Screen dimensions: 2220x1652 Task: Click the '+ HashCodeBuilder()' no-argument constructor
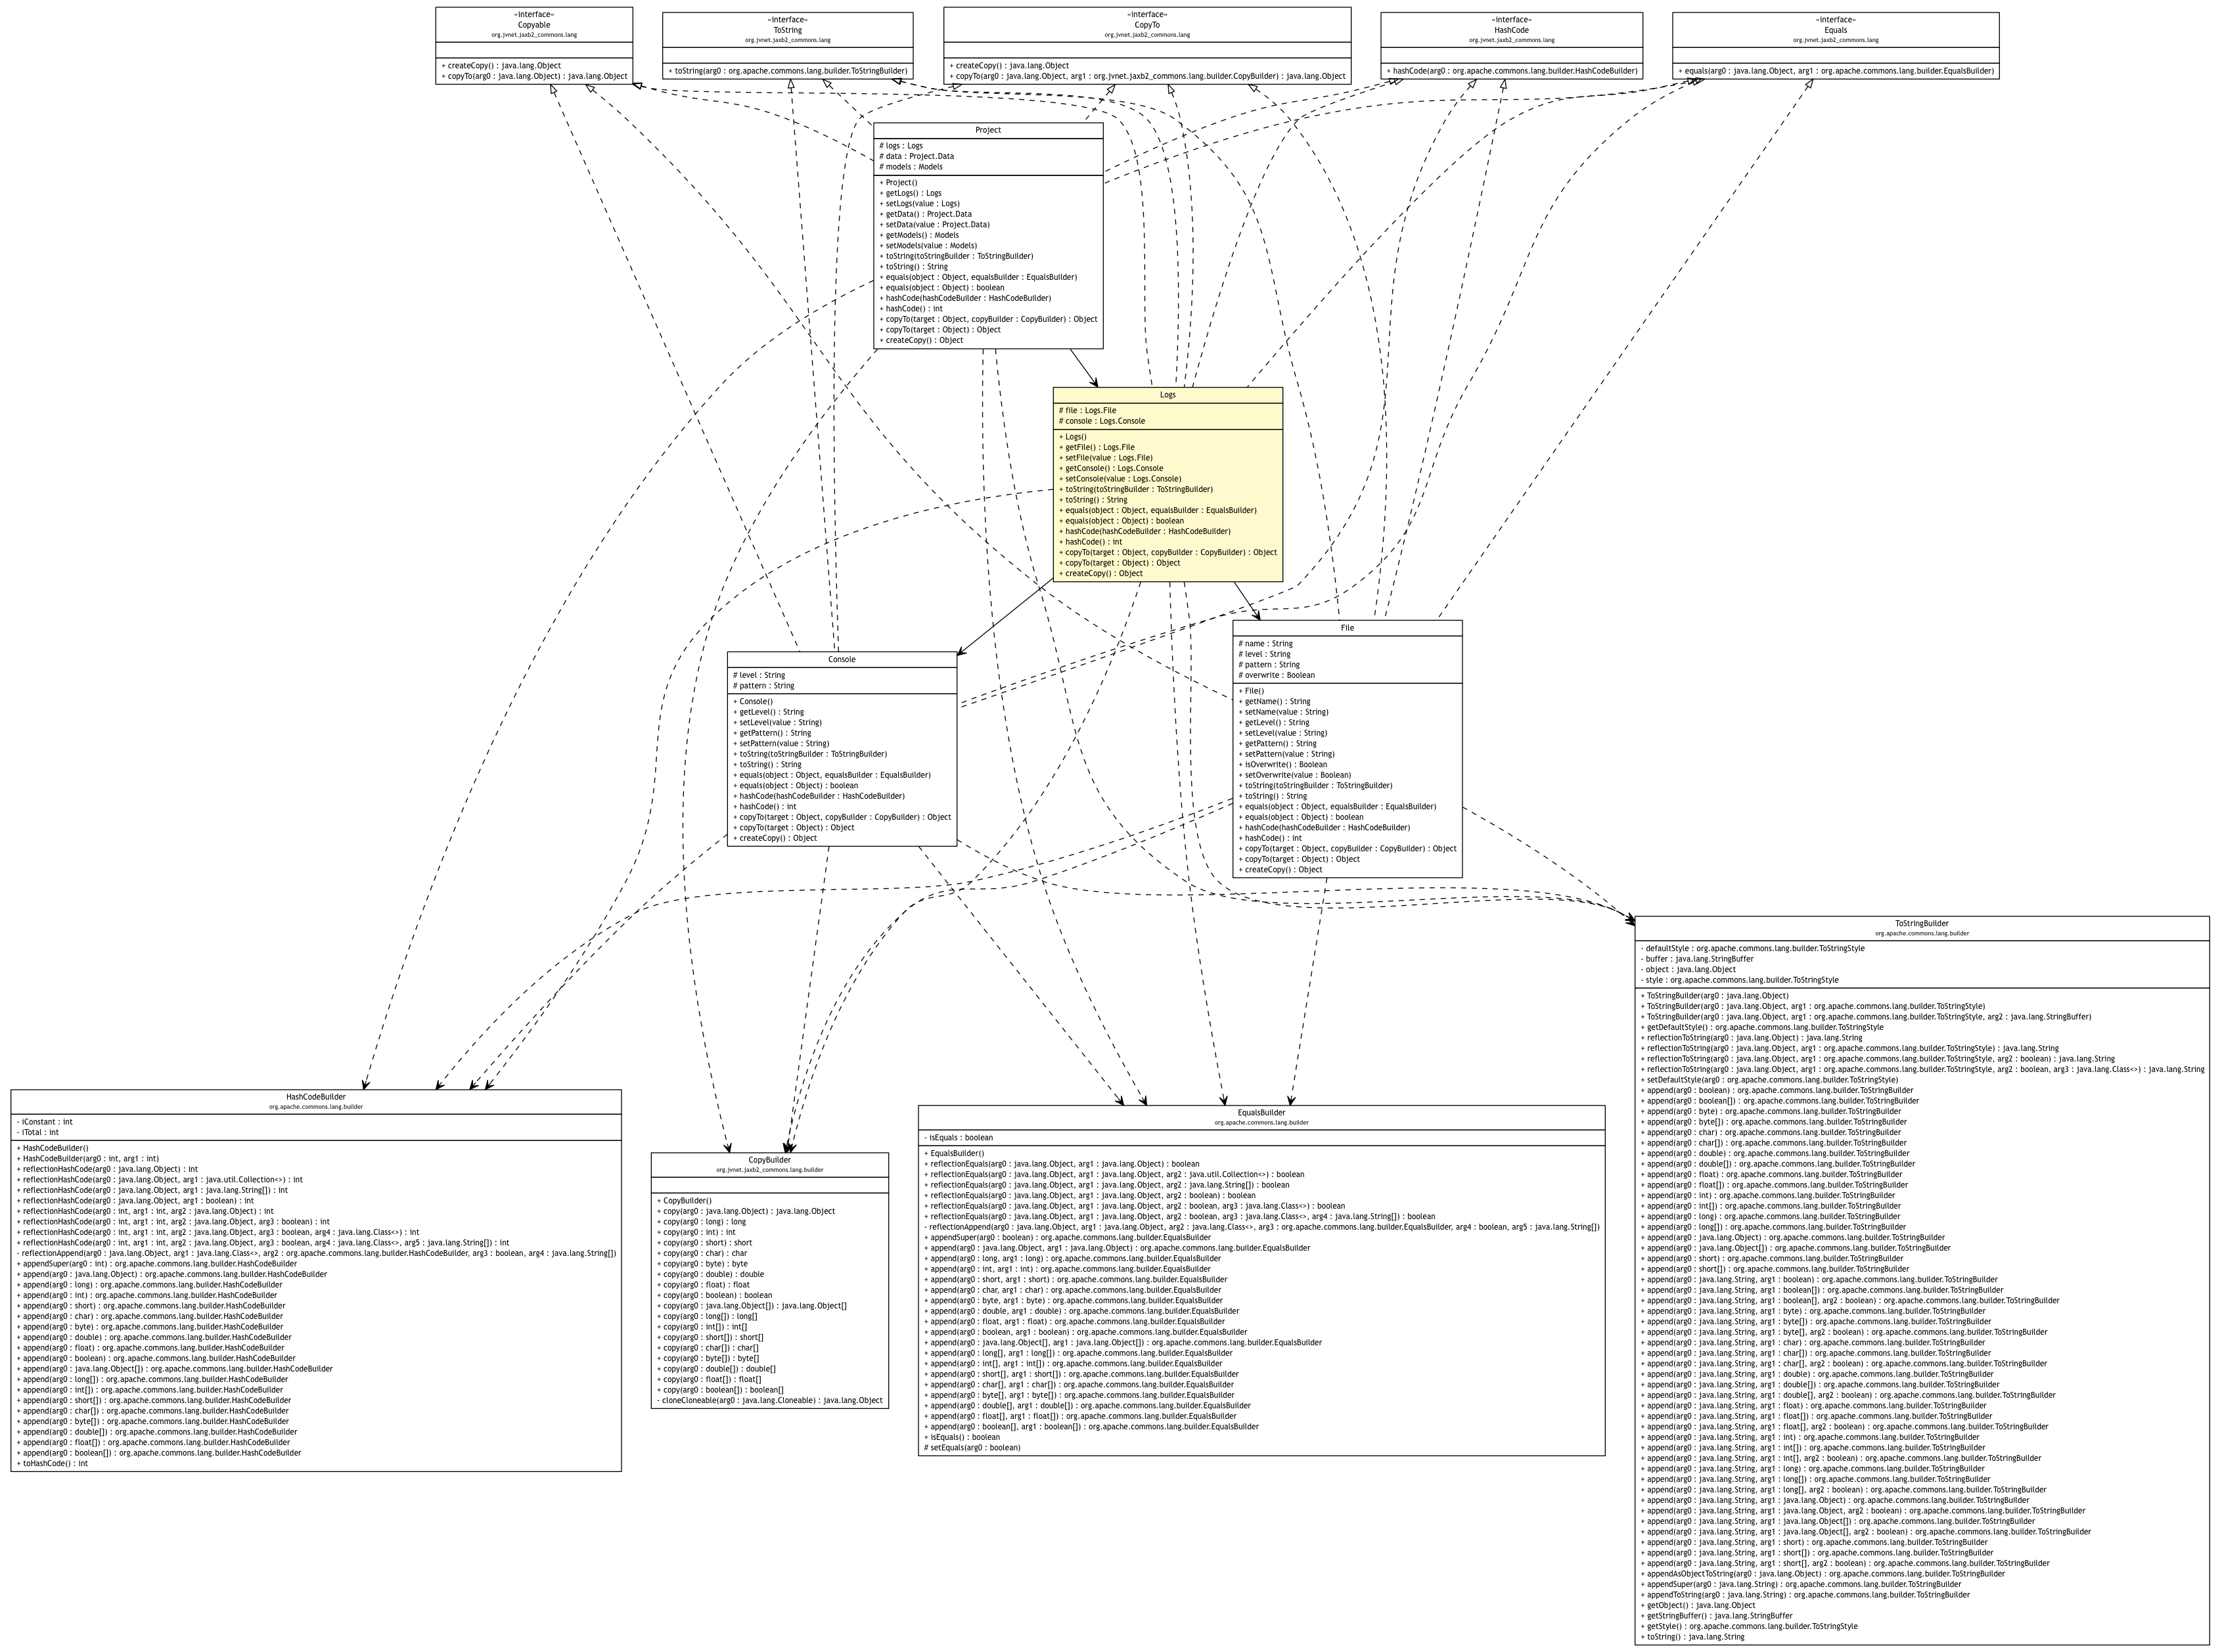[52, 1148]
